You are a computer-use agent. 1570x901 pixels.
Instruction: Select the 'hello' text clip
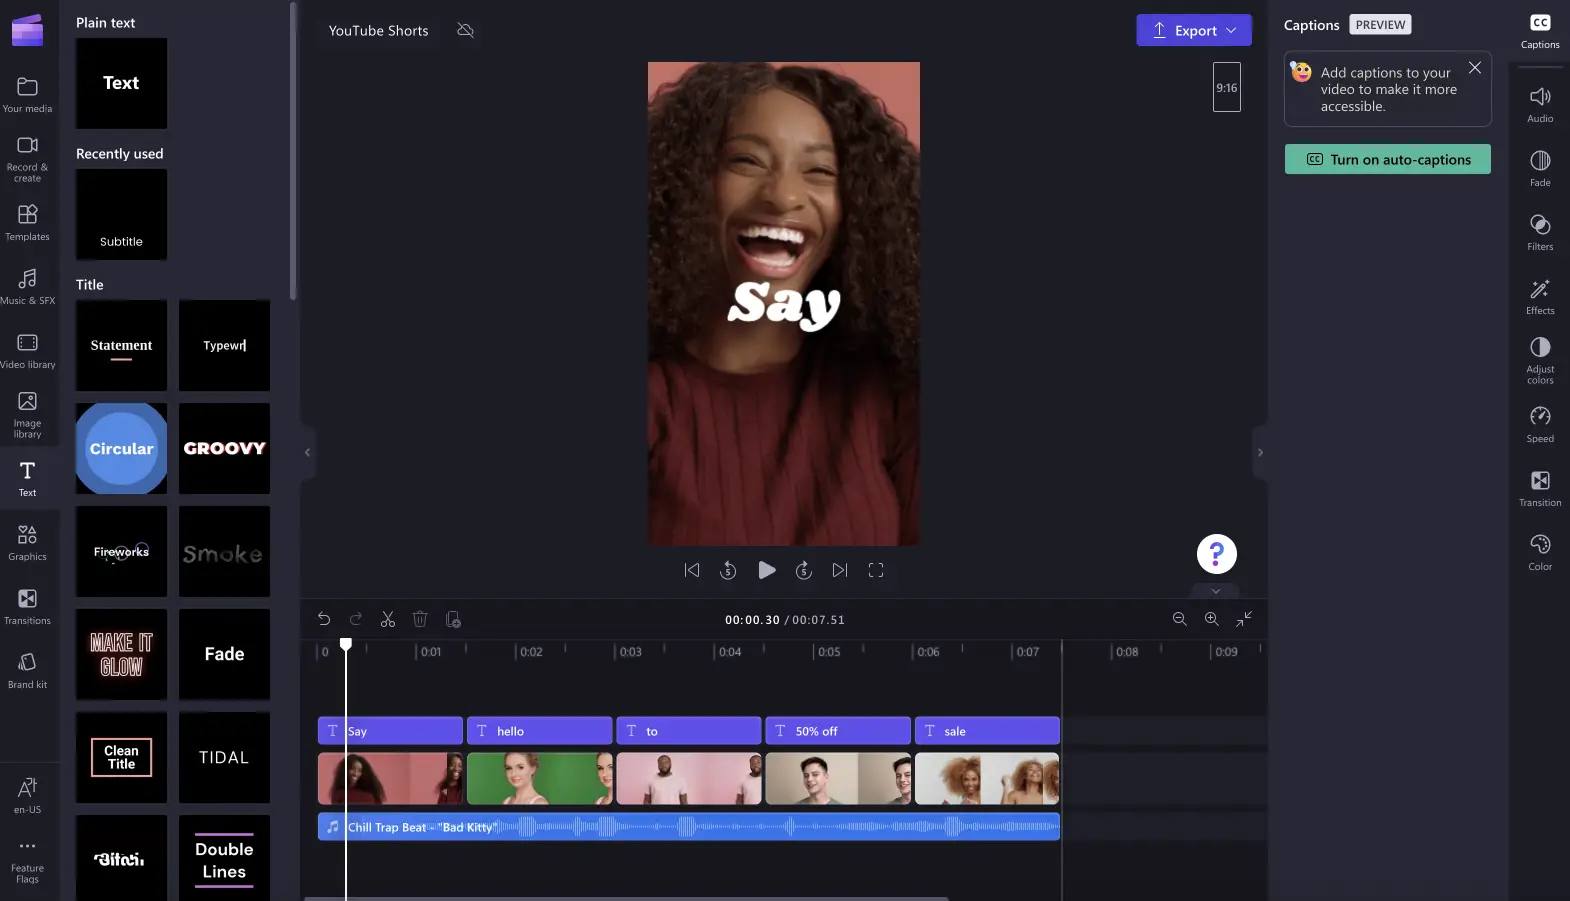539,731
